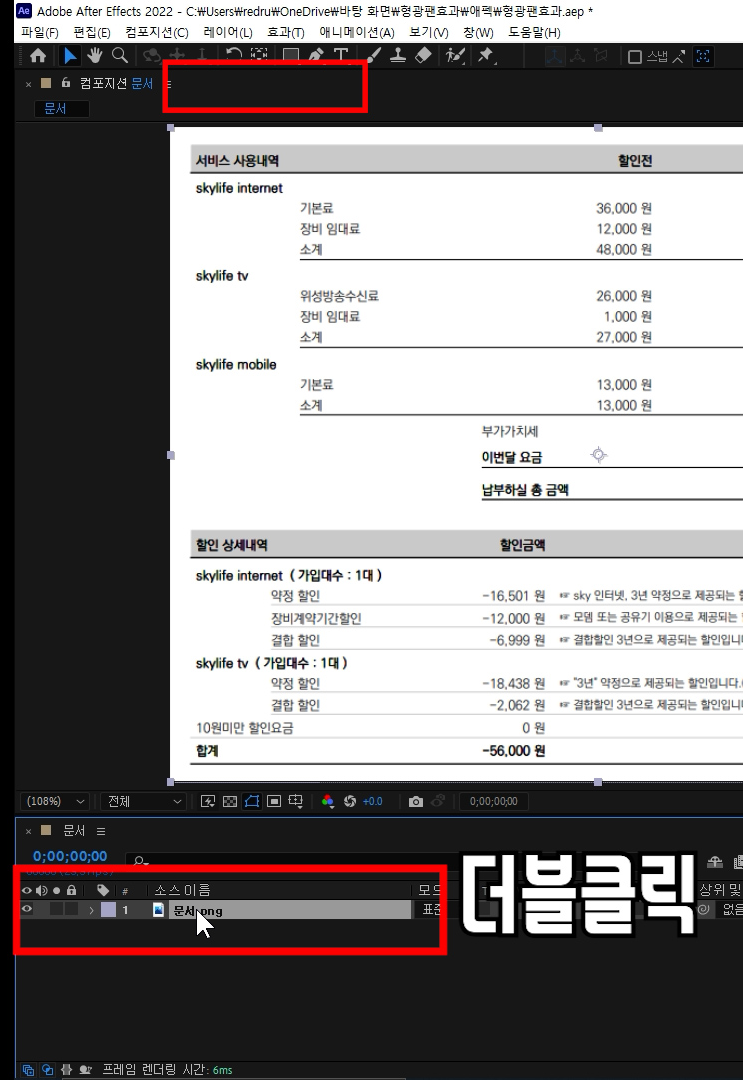Open the 효과(T) menu

(285, 32)
